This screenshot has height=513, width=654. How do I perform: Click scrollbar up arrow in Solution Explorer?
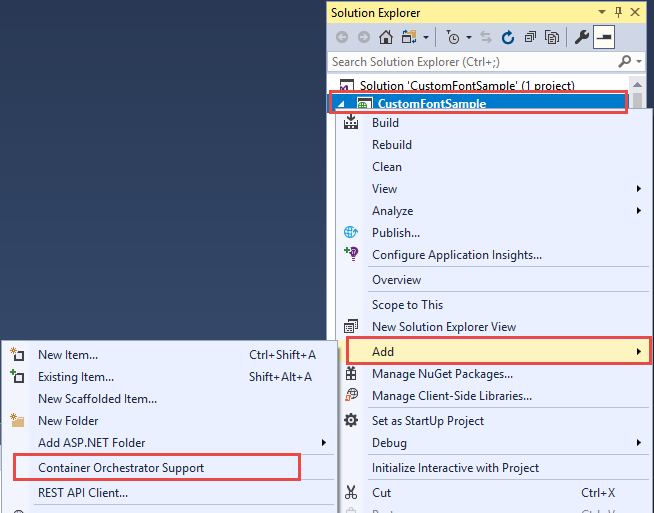point(637,85)
